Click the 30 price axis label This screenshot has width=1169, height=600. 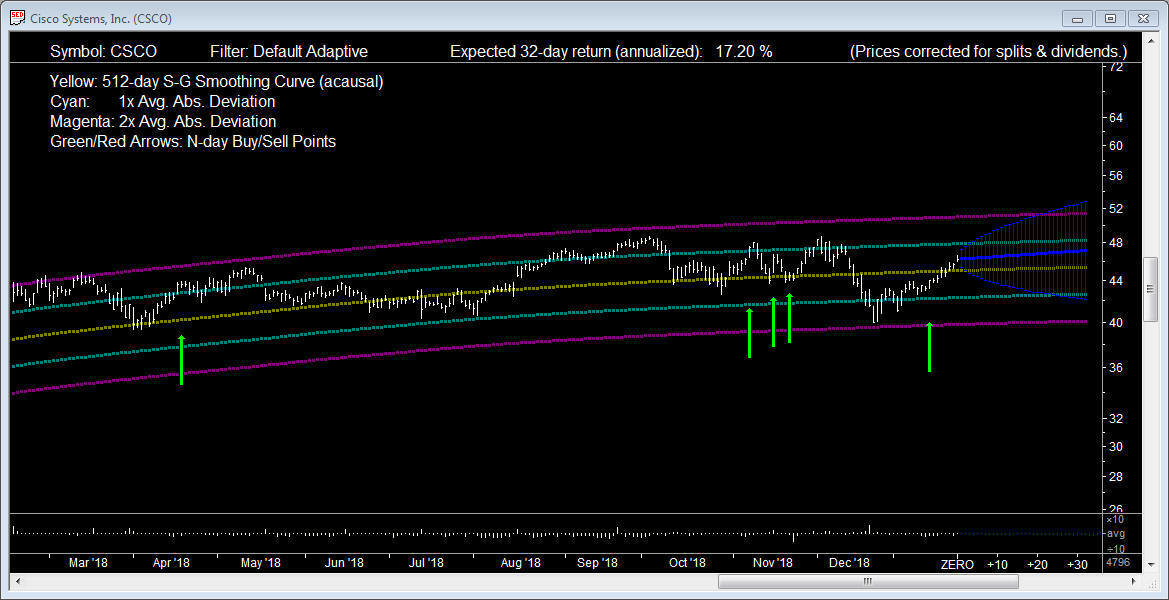pyautogui.click(x=1116, y=446)
